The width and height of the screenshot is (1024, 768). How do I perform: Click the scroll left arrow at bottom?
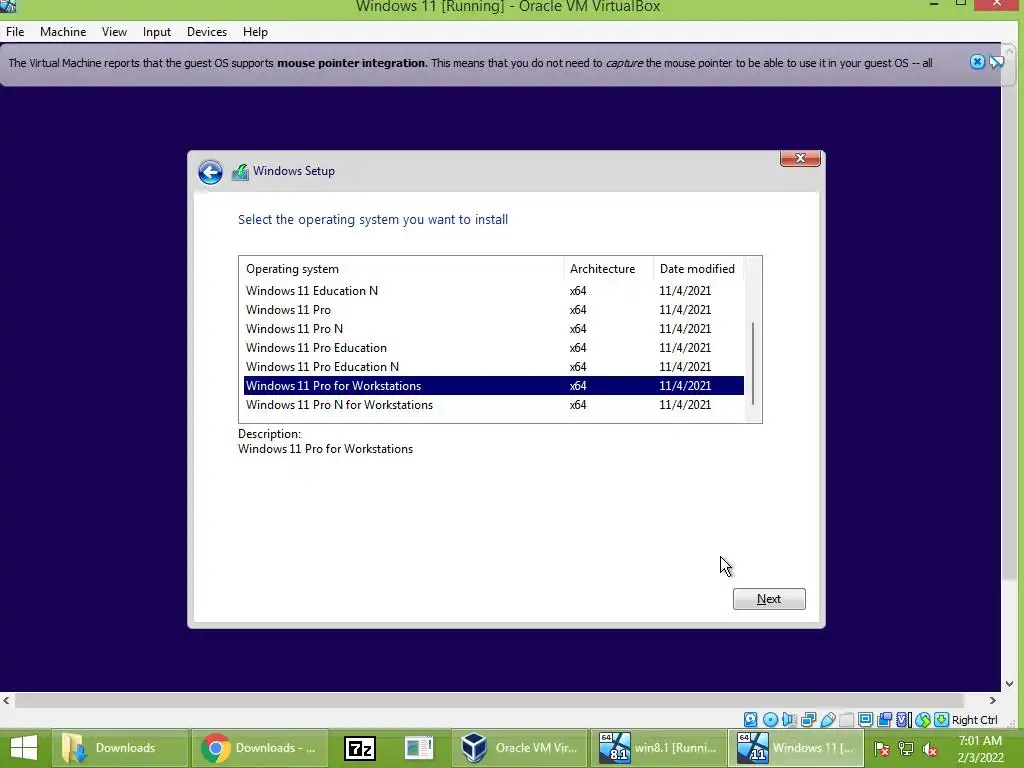coord(7,700)
